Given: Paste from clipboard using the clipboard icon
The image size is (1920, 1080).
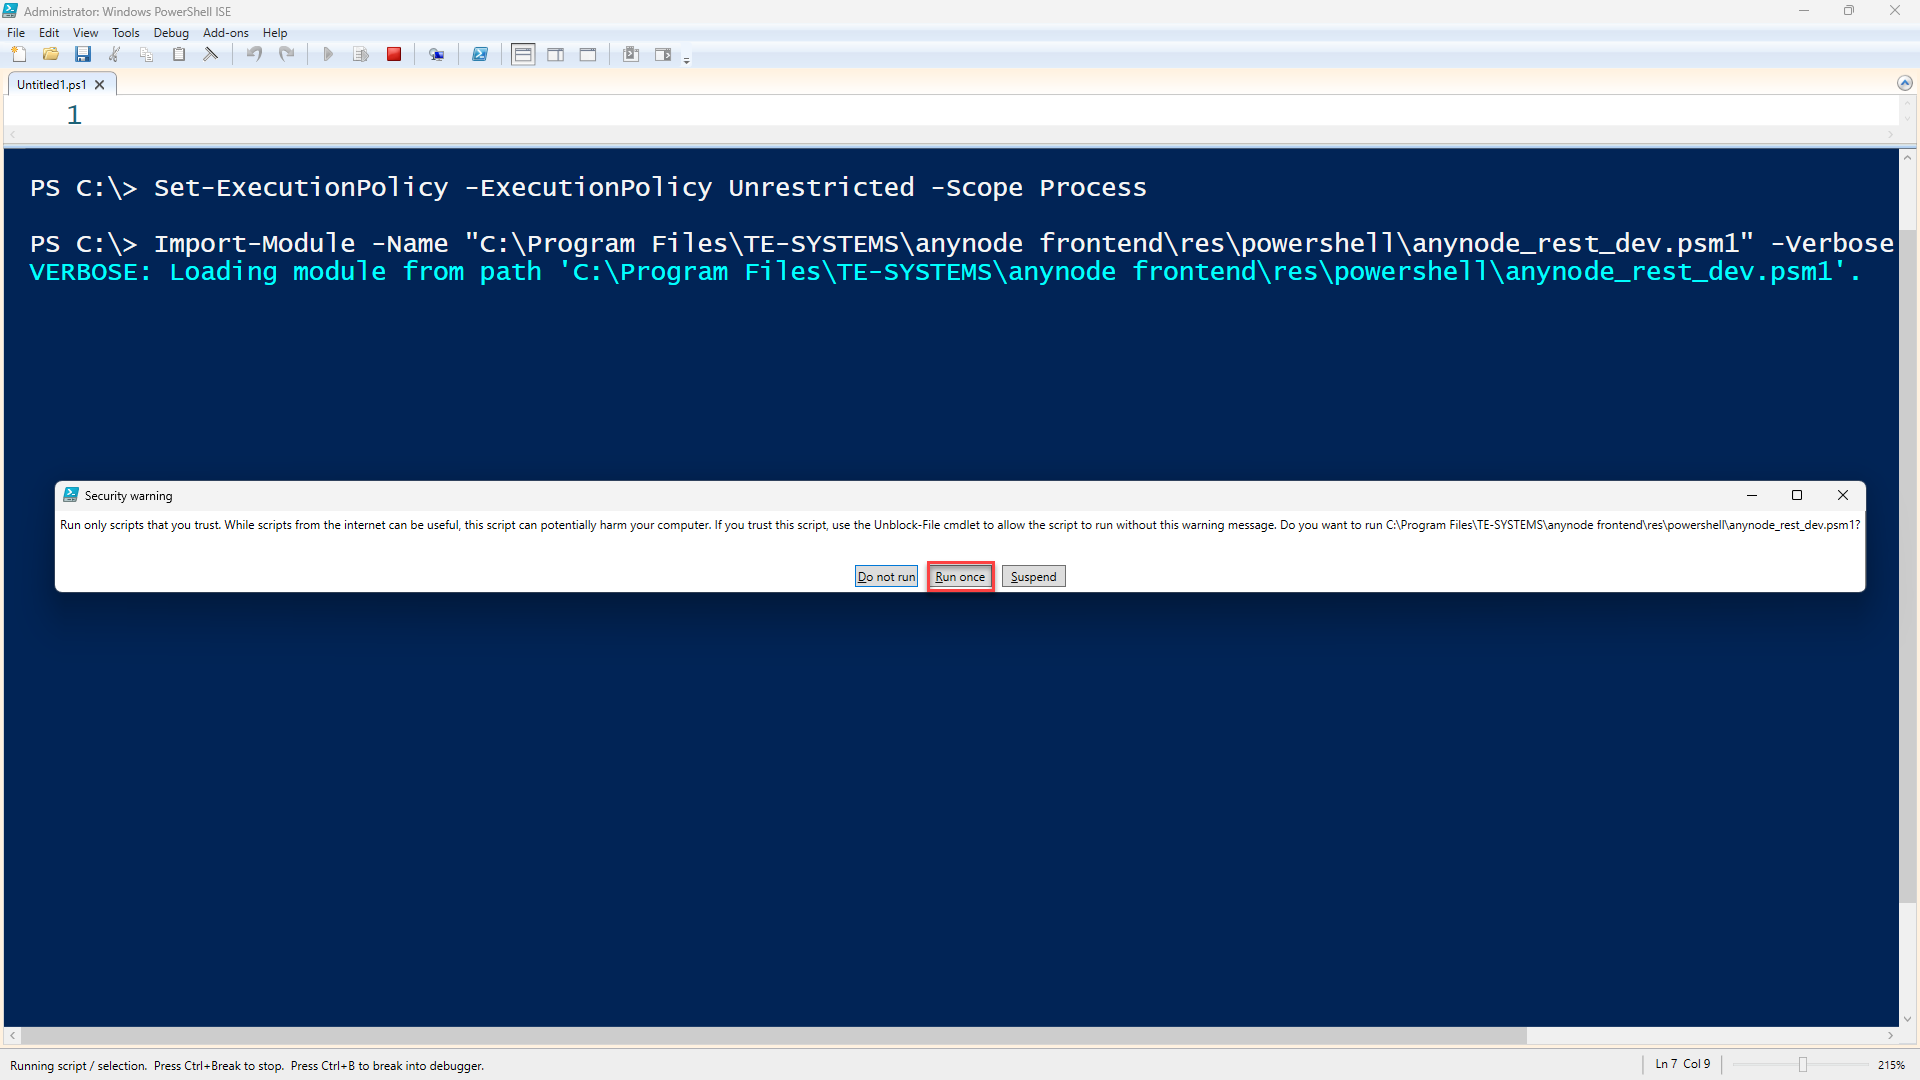Looking at the screenshot, I should [x=178, y=54].
